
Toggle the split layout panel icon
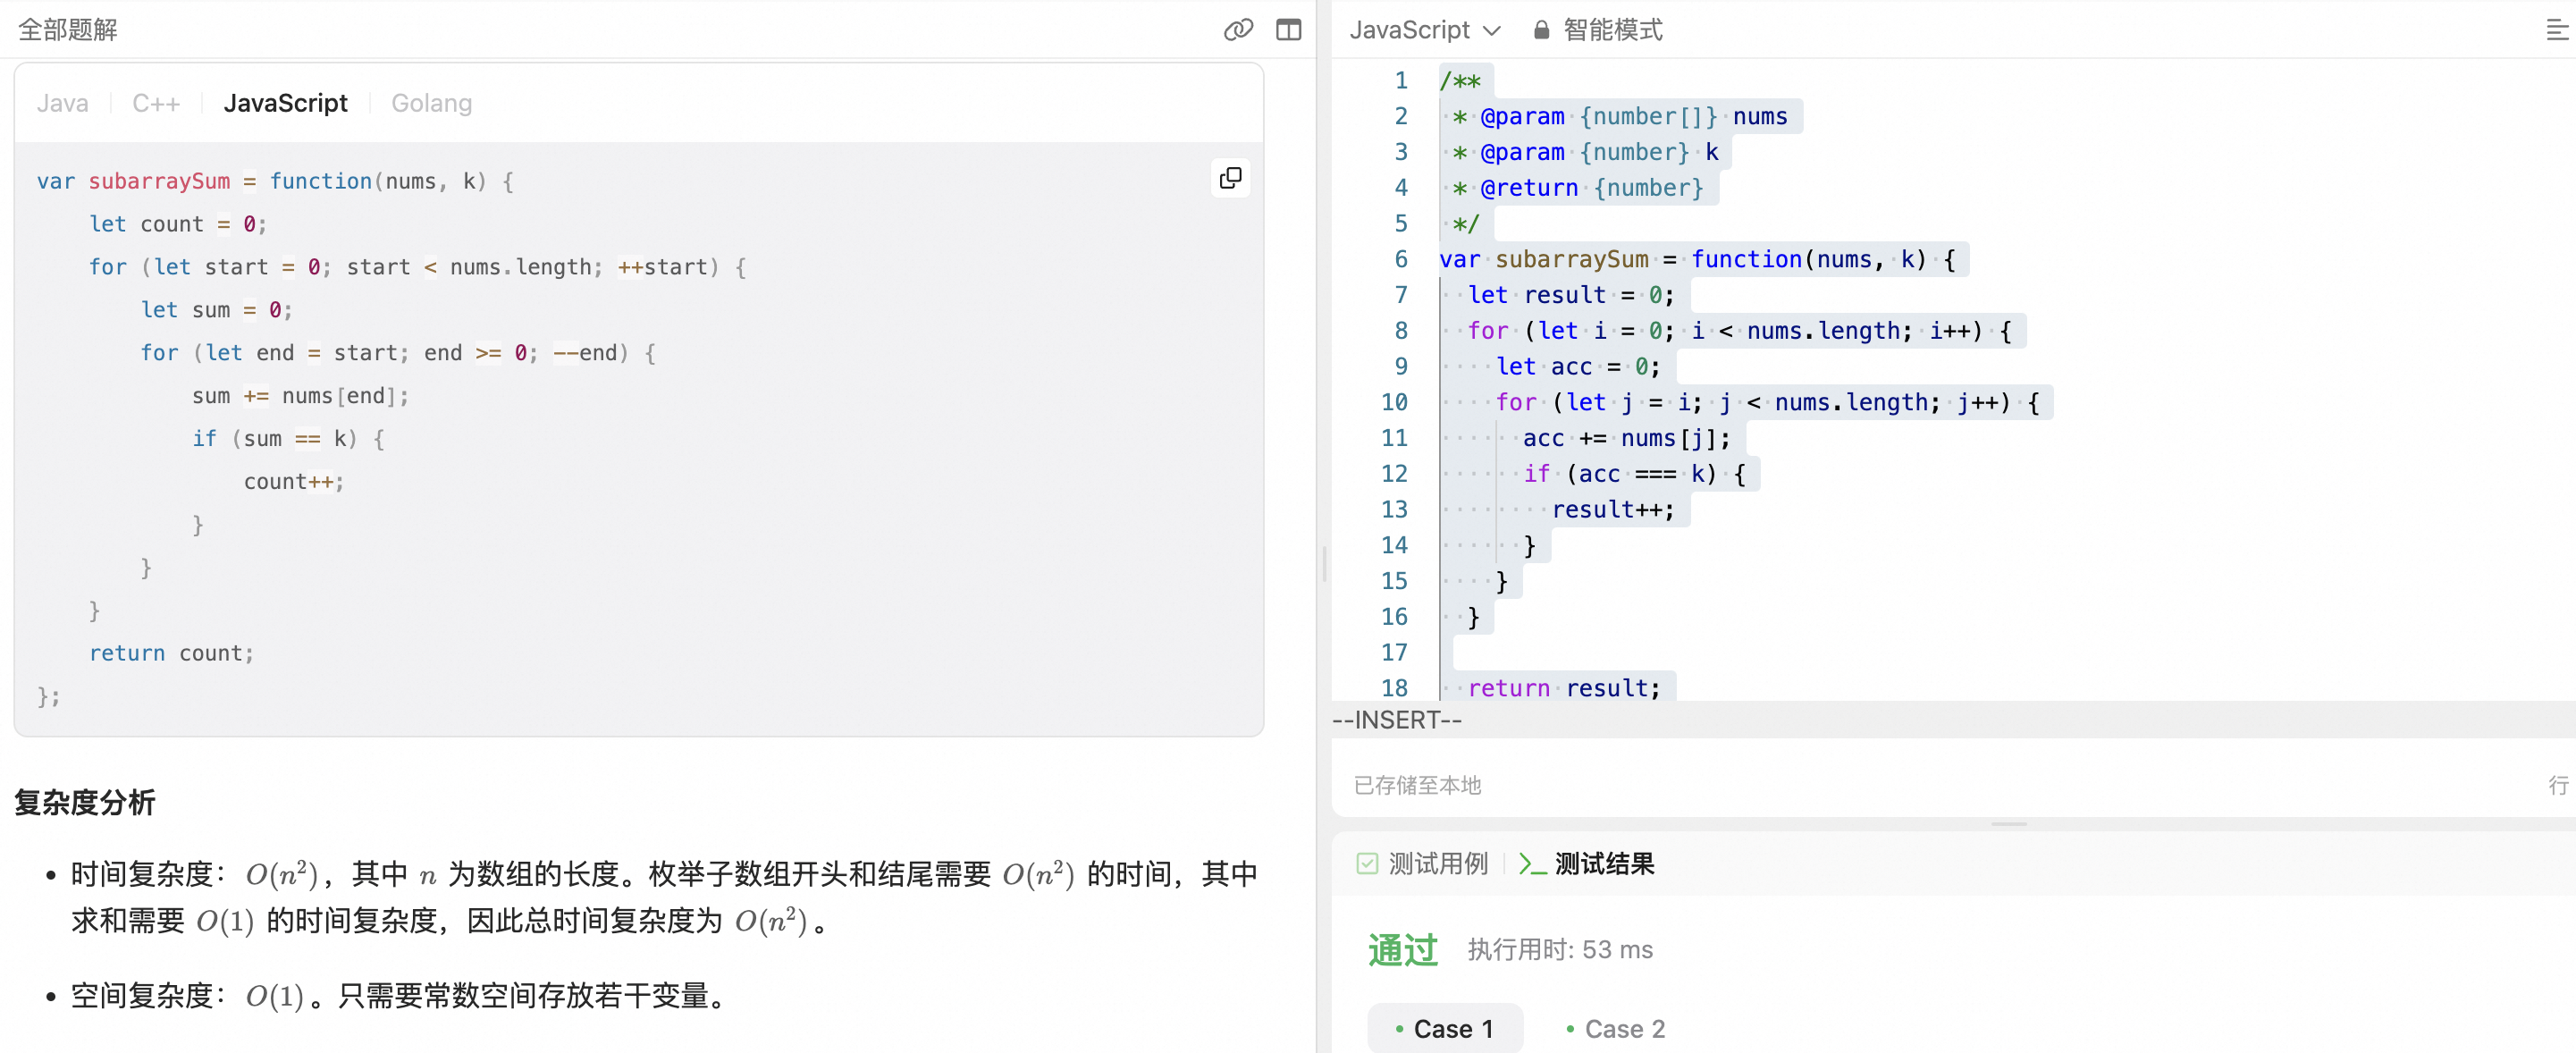click(x=1289, y=30)
